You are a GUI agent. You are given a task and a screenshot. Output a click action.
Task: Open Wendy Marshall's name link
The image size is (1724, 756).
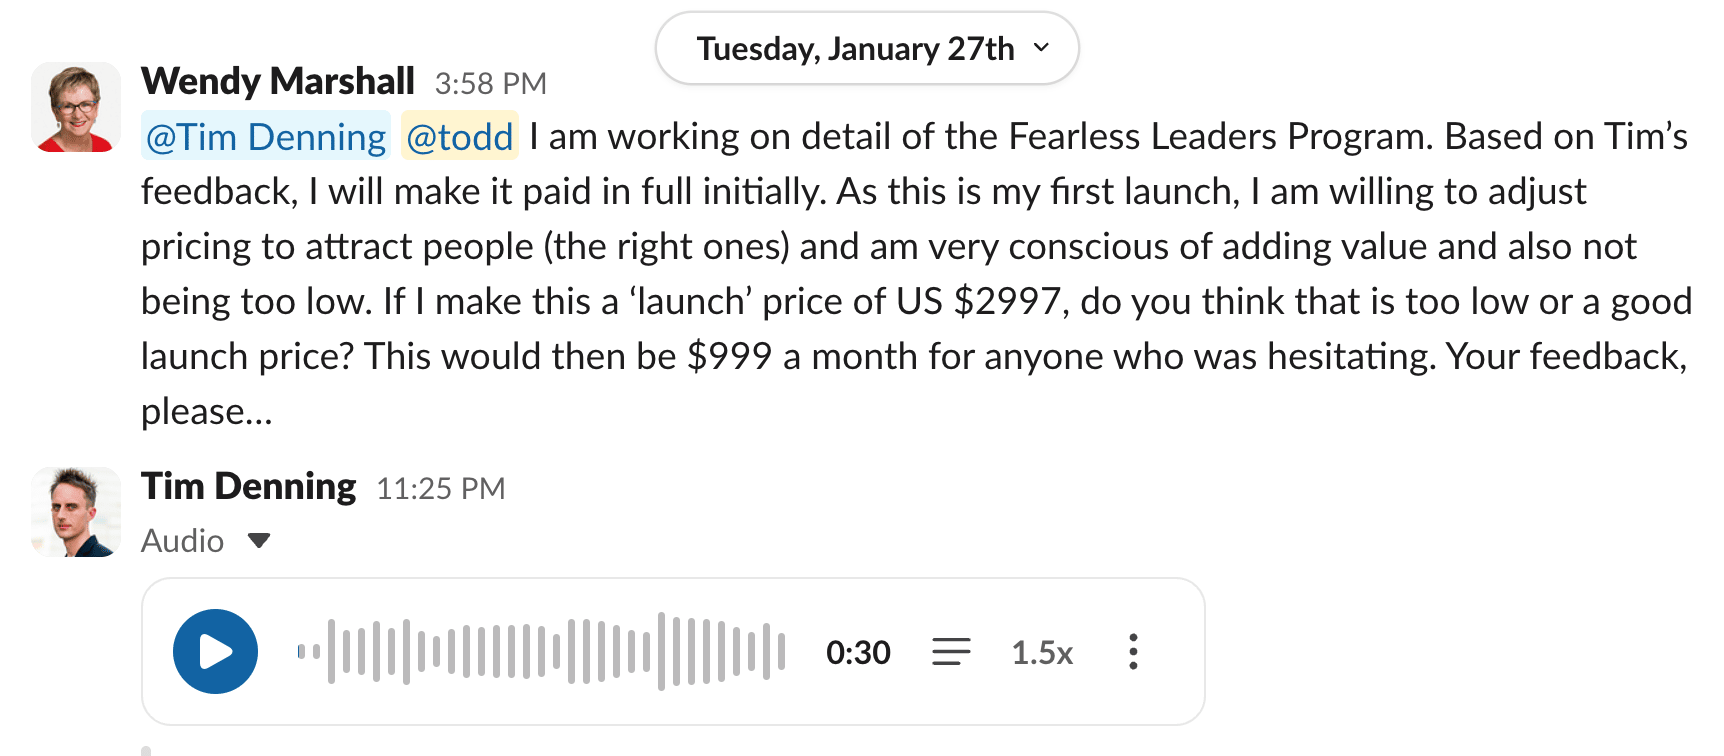[278, 81]
